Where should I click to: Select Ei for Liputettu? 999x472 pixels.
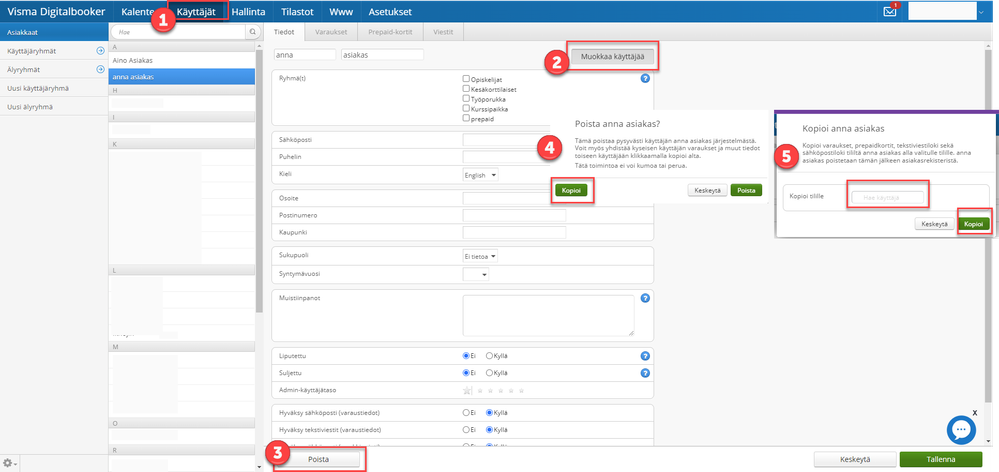[466, 356]
